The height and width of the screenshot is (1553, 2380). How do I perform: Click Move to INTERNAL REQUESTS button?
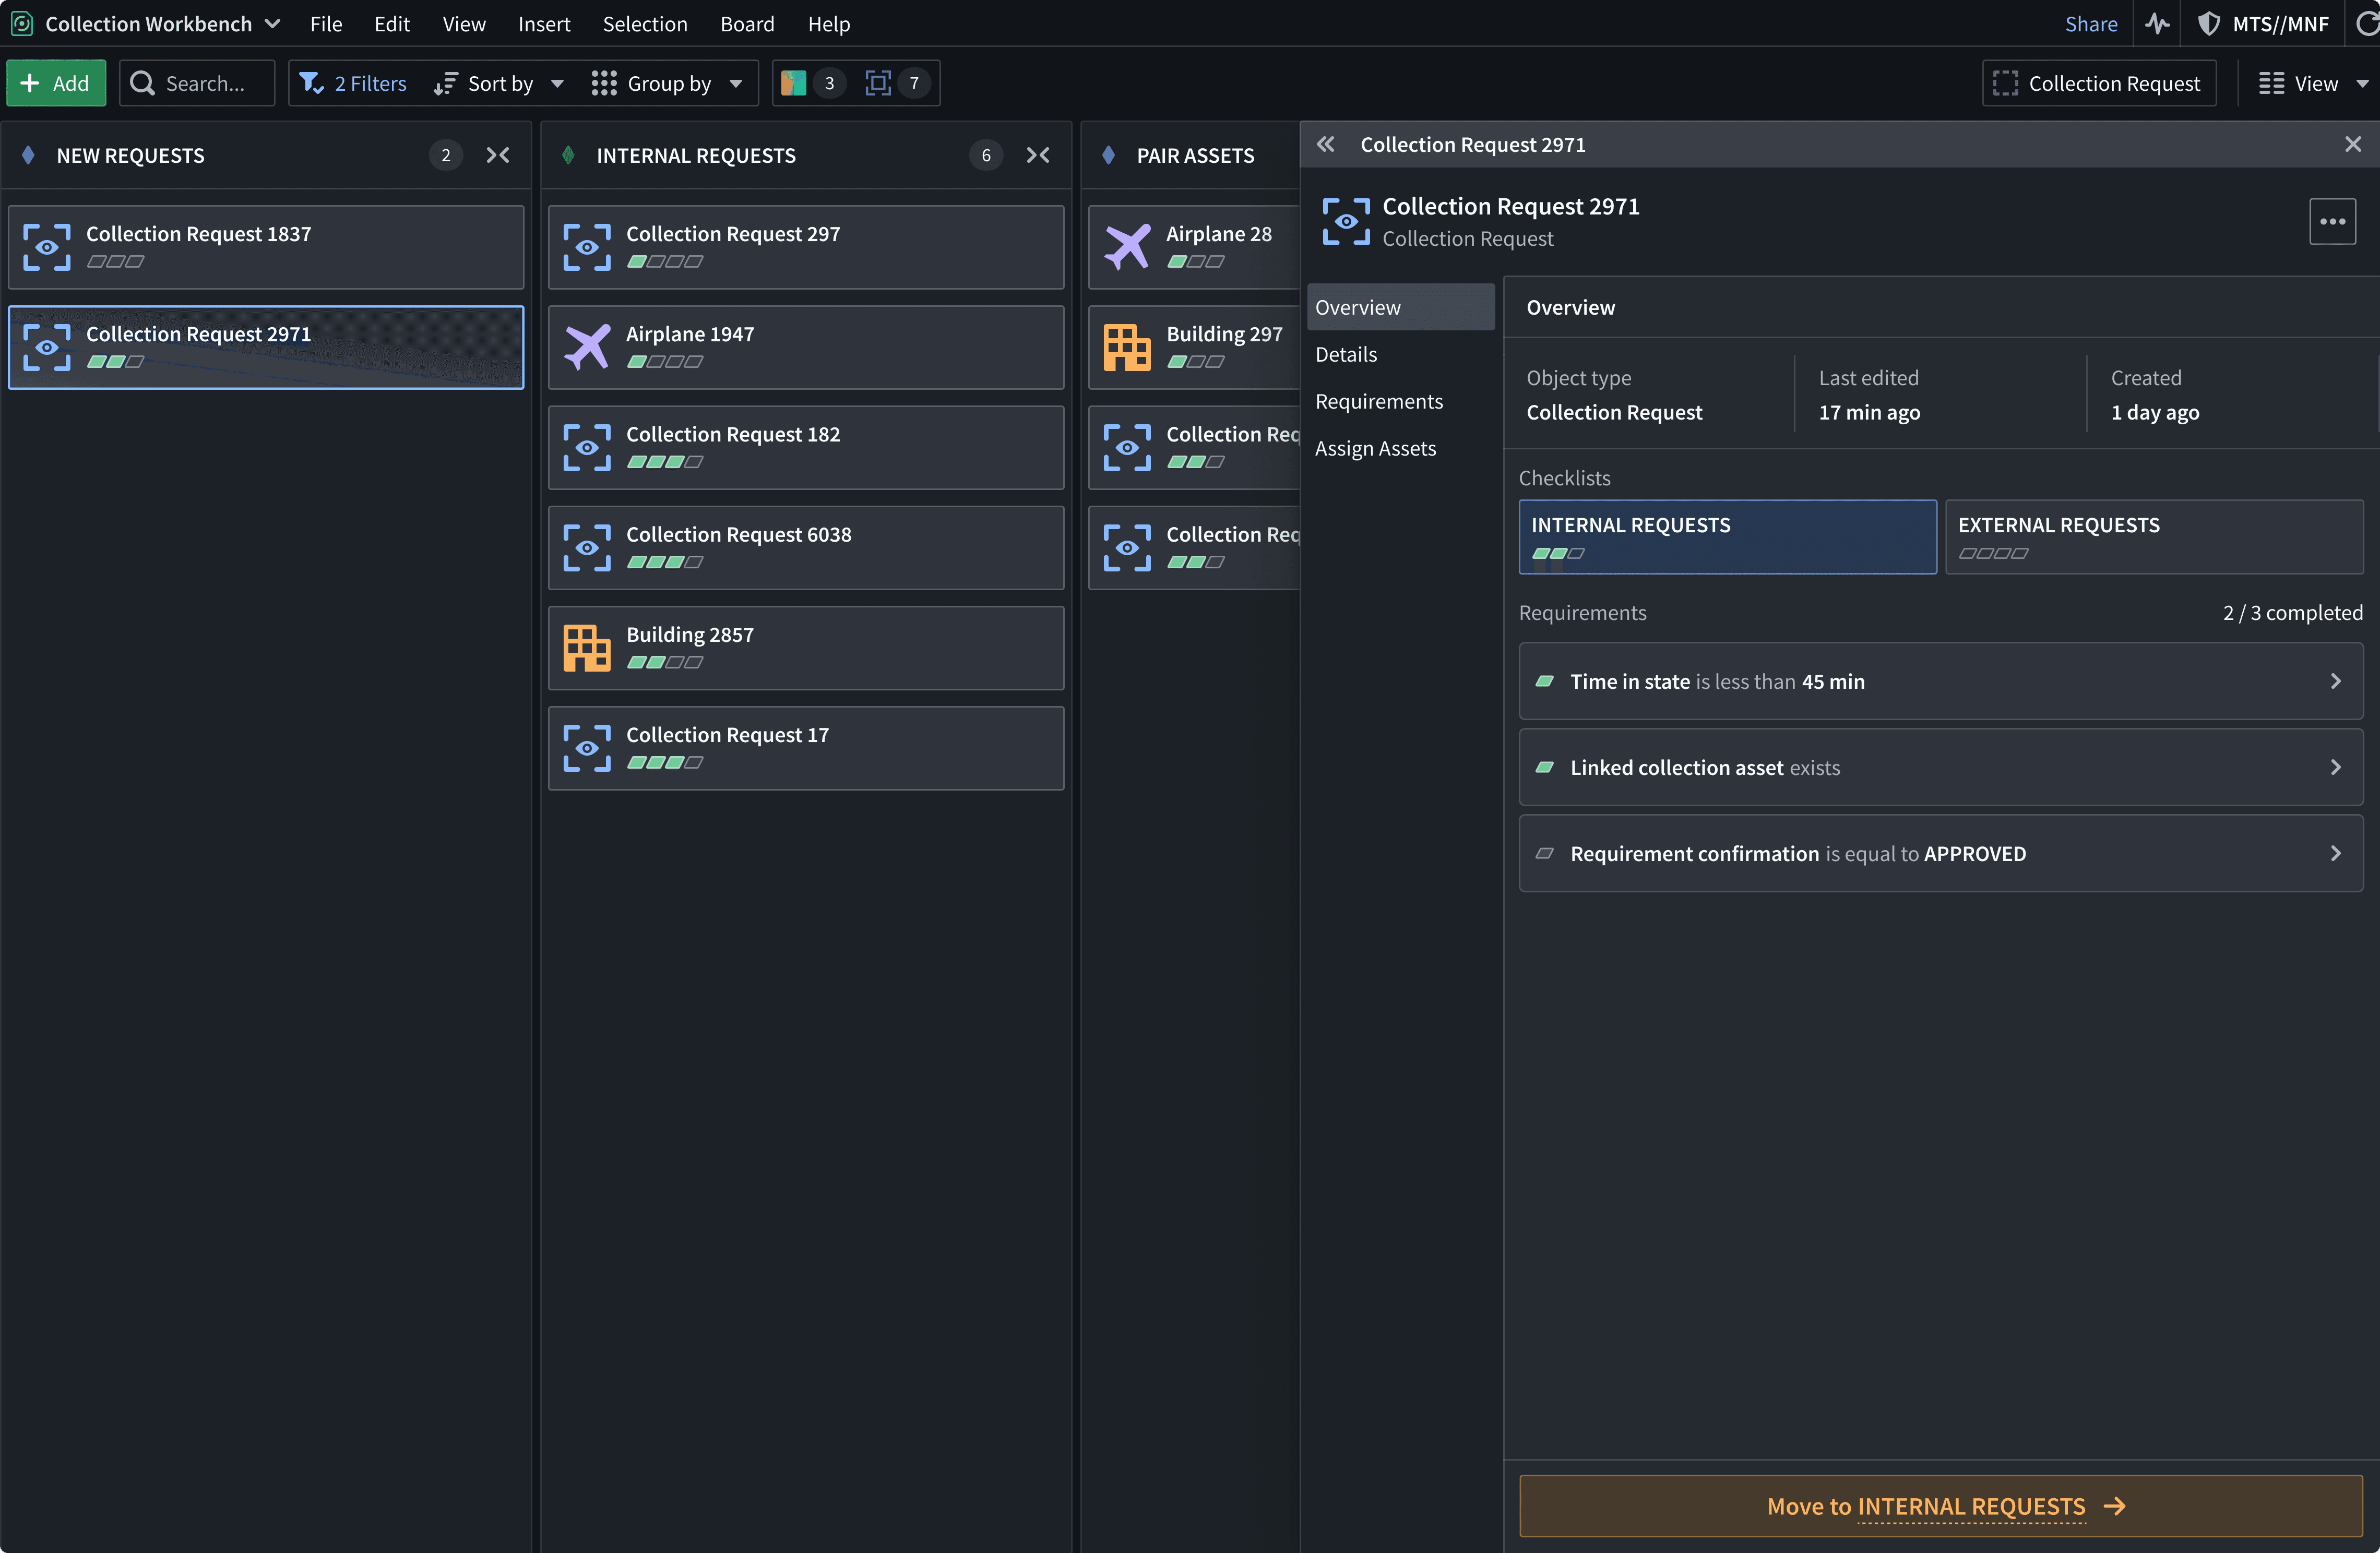click(x=1940, y=1505)
